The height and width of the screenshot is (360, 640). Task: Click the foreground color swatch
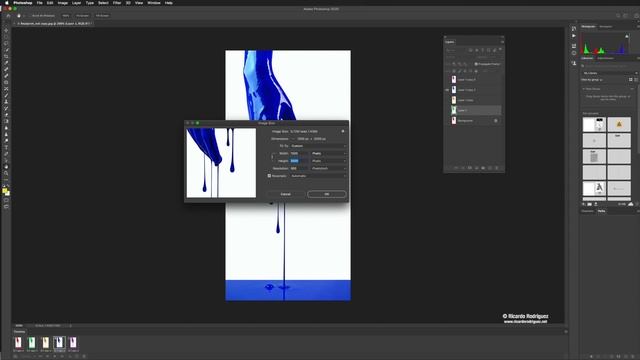5,191
